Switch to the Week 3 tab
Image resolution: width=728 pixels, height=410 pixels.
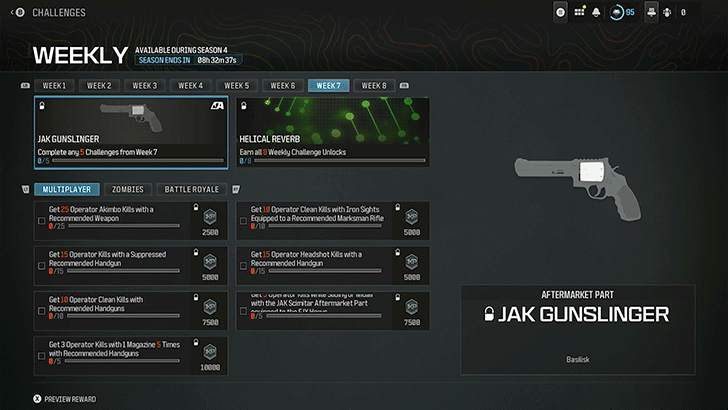145,85
